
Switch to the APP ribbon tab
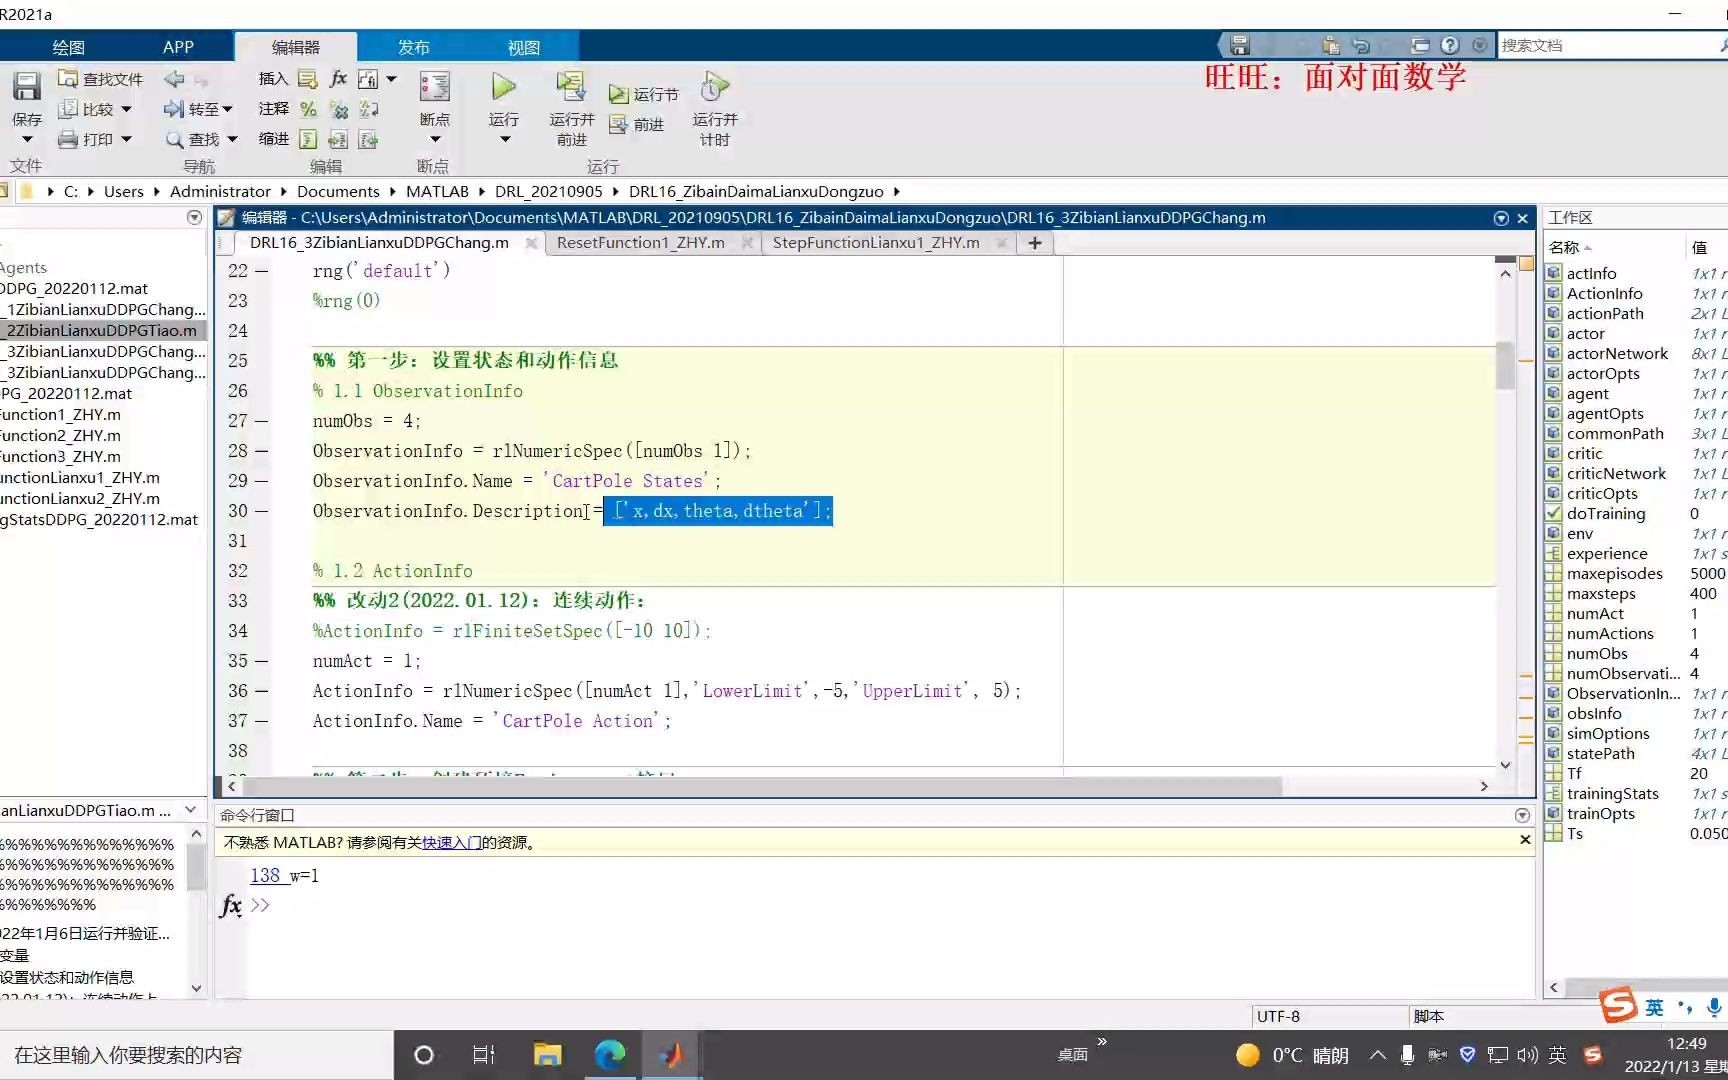[178, 47]
